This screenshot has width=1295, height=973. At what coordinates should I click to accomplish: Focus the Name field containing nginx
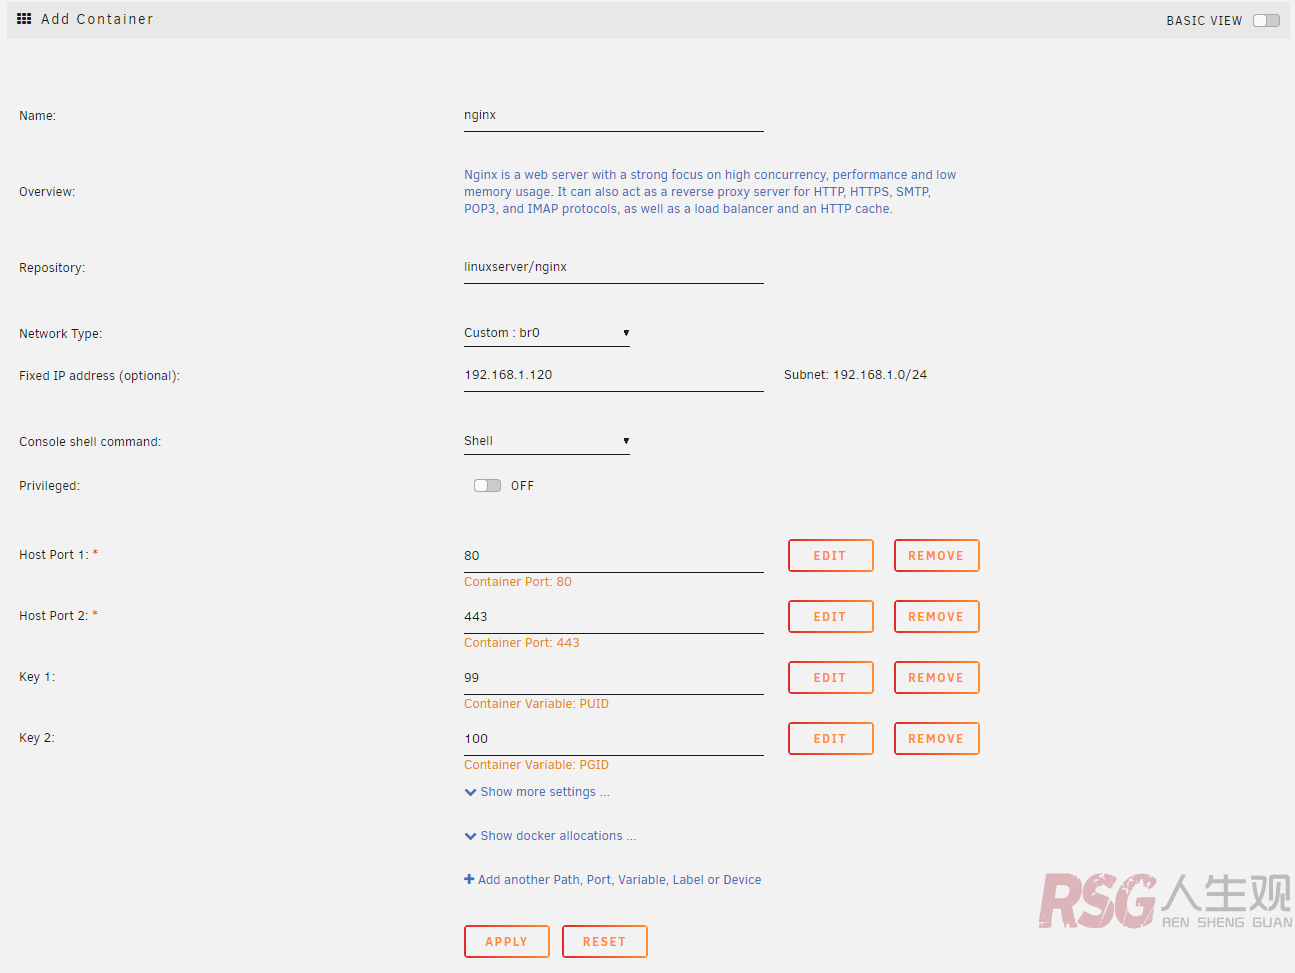(x=614, y=116)
